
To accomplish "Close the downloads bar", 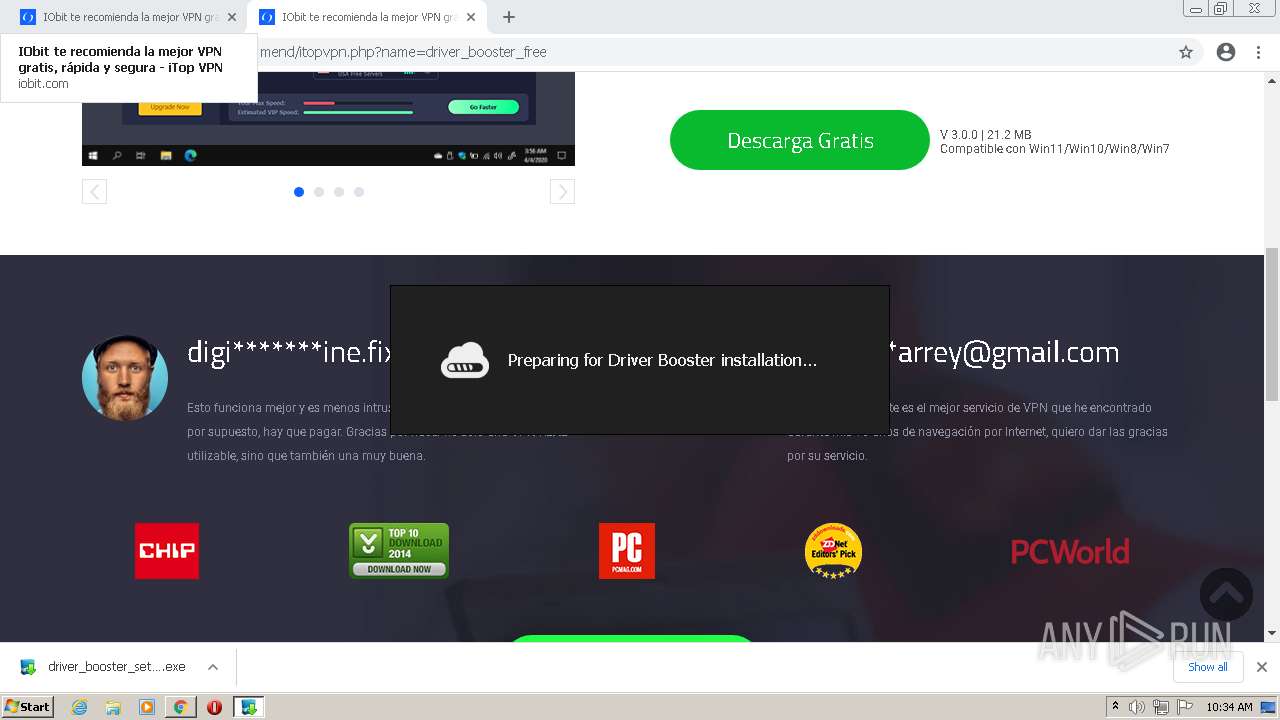I will coord(1262,667).
